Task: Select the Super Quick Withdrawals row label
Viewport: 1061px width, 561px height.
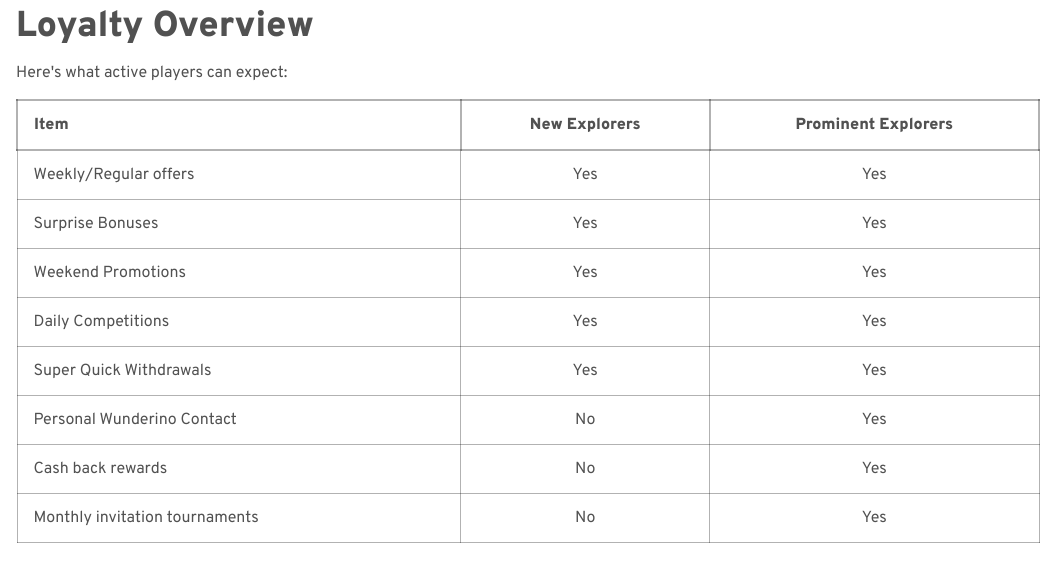Action: 123,370
